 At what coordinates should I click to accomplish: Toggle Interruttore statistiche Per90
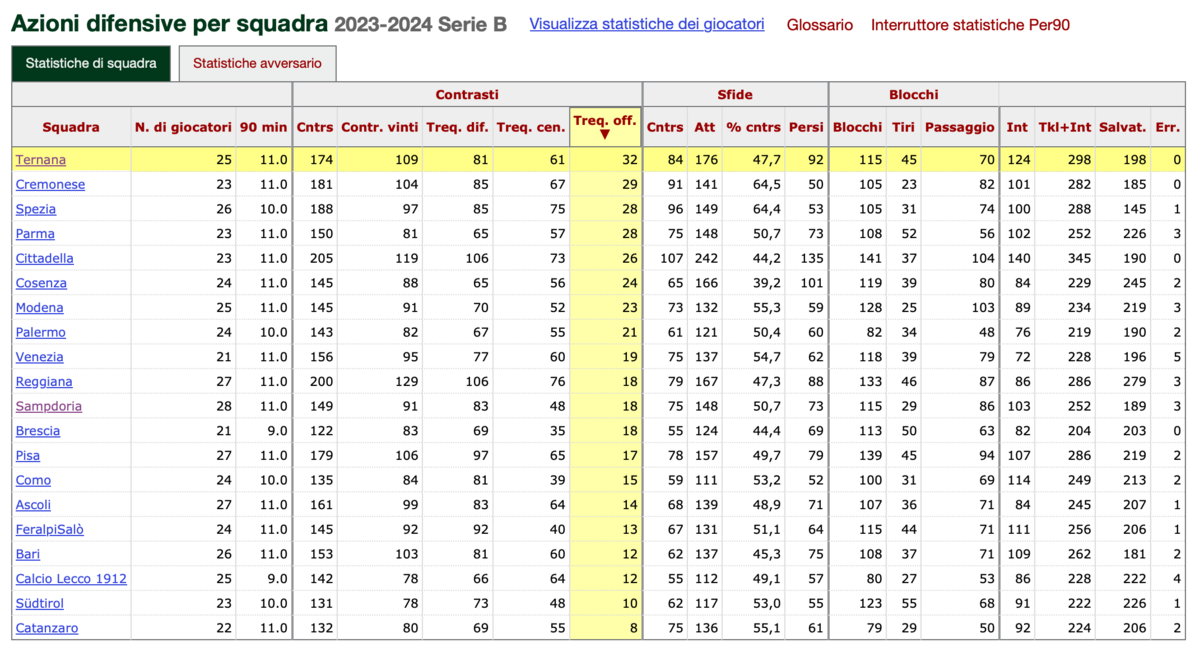970,25
